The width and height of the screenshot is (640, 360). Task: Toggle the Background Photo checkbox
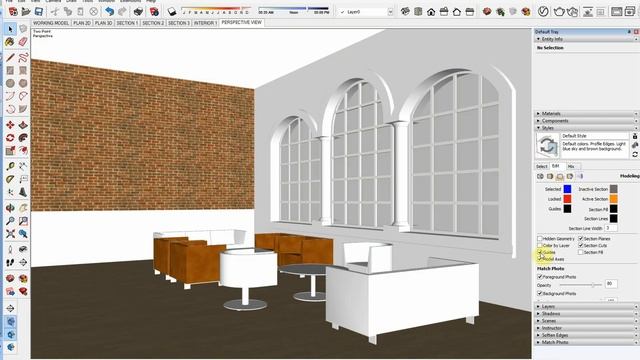tap(540, 293)
